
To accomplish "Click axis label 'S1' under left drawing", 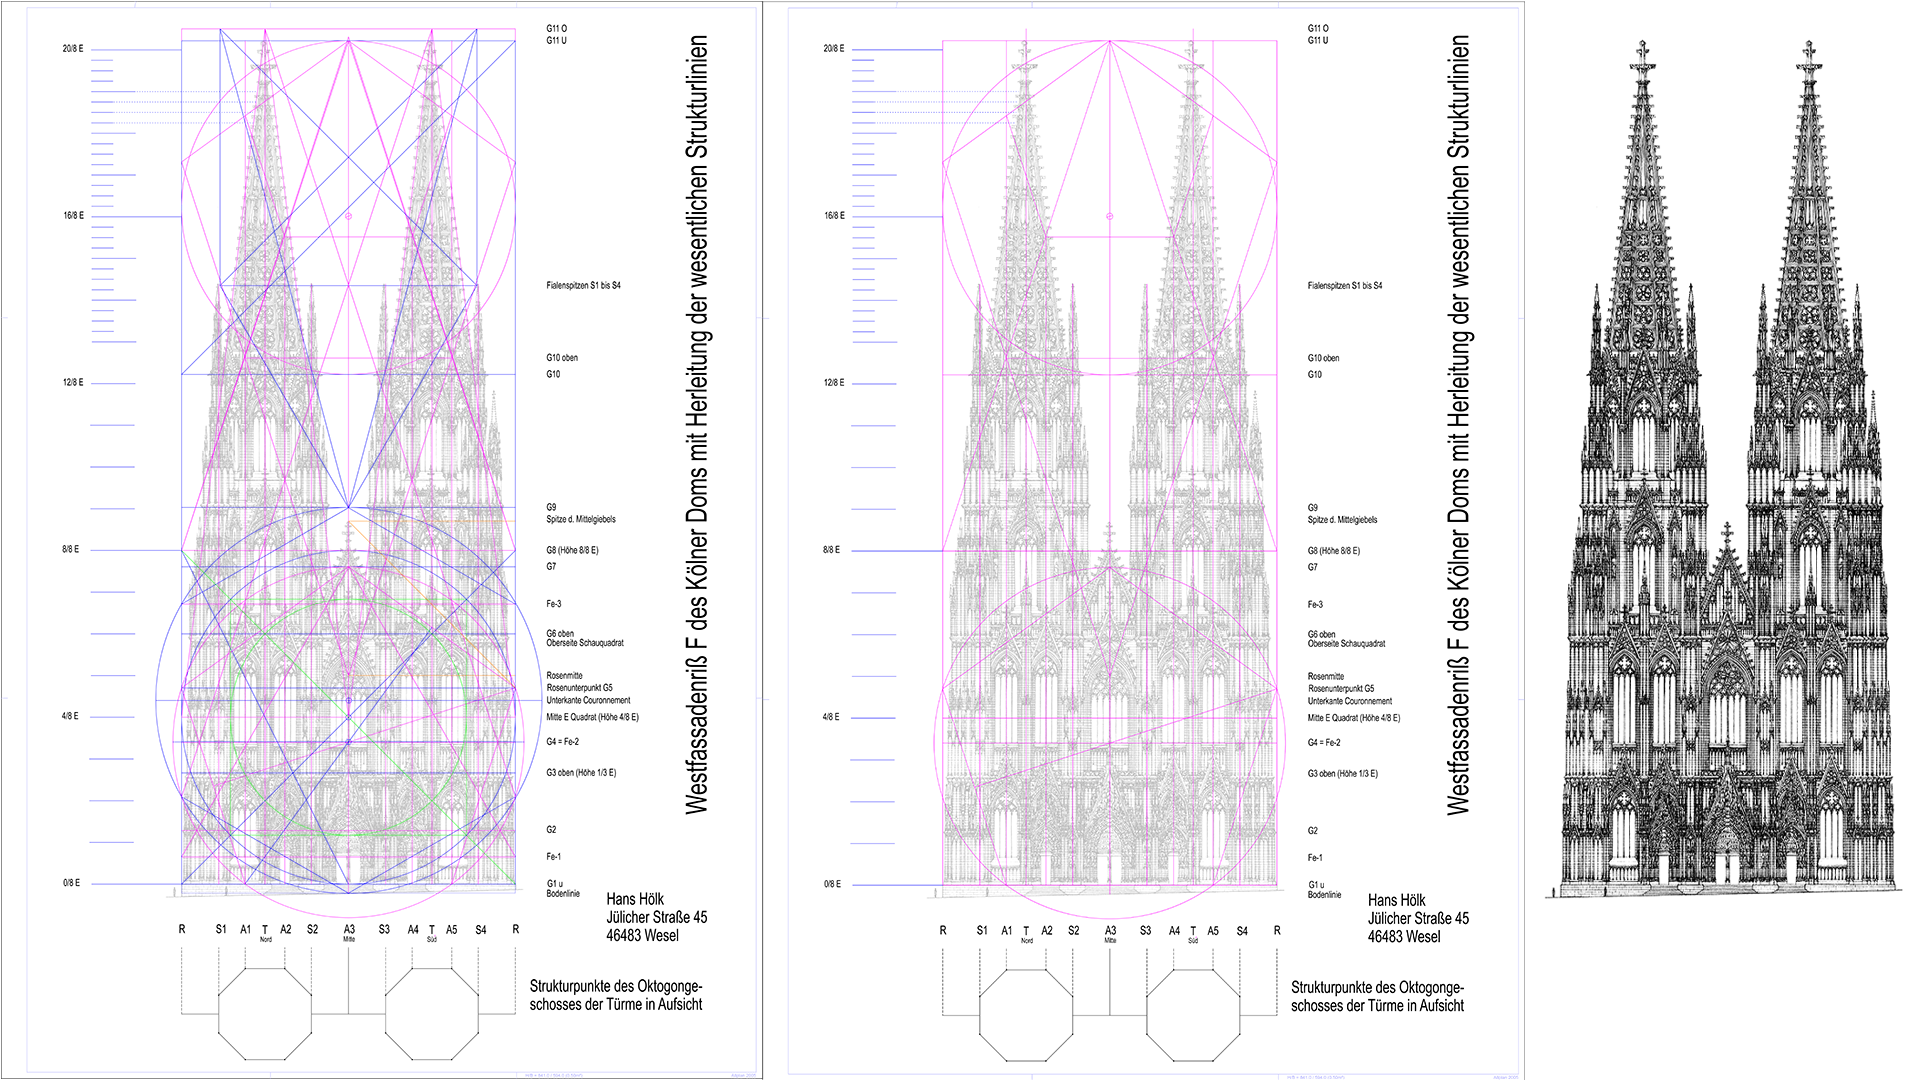I will [x=221, y=929].
